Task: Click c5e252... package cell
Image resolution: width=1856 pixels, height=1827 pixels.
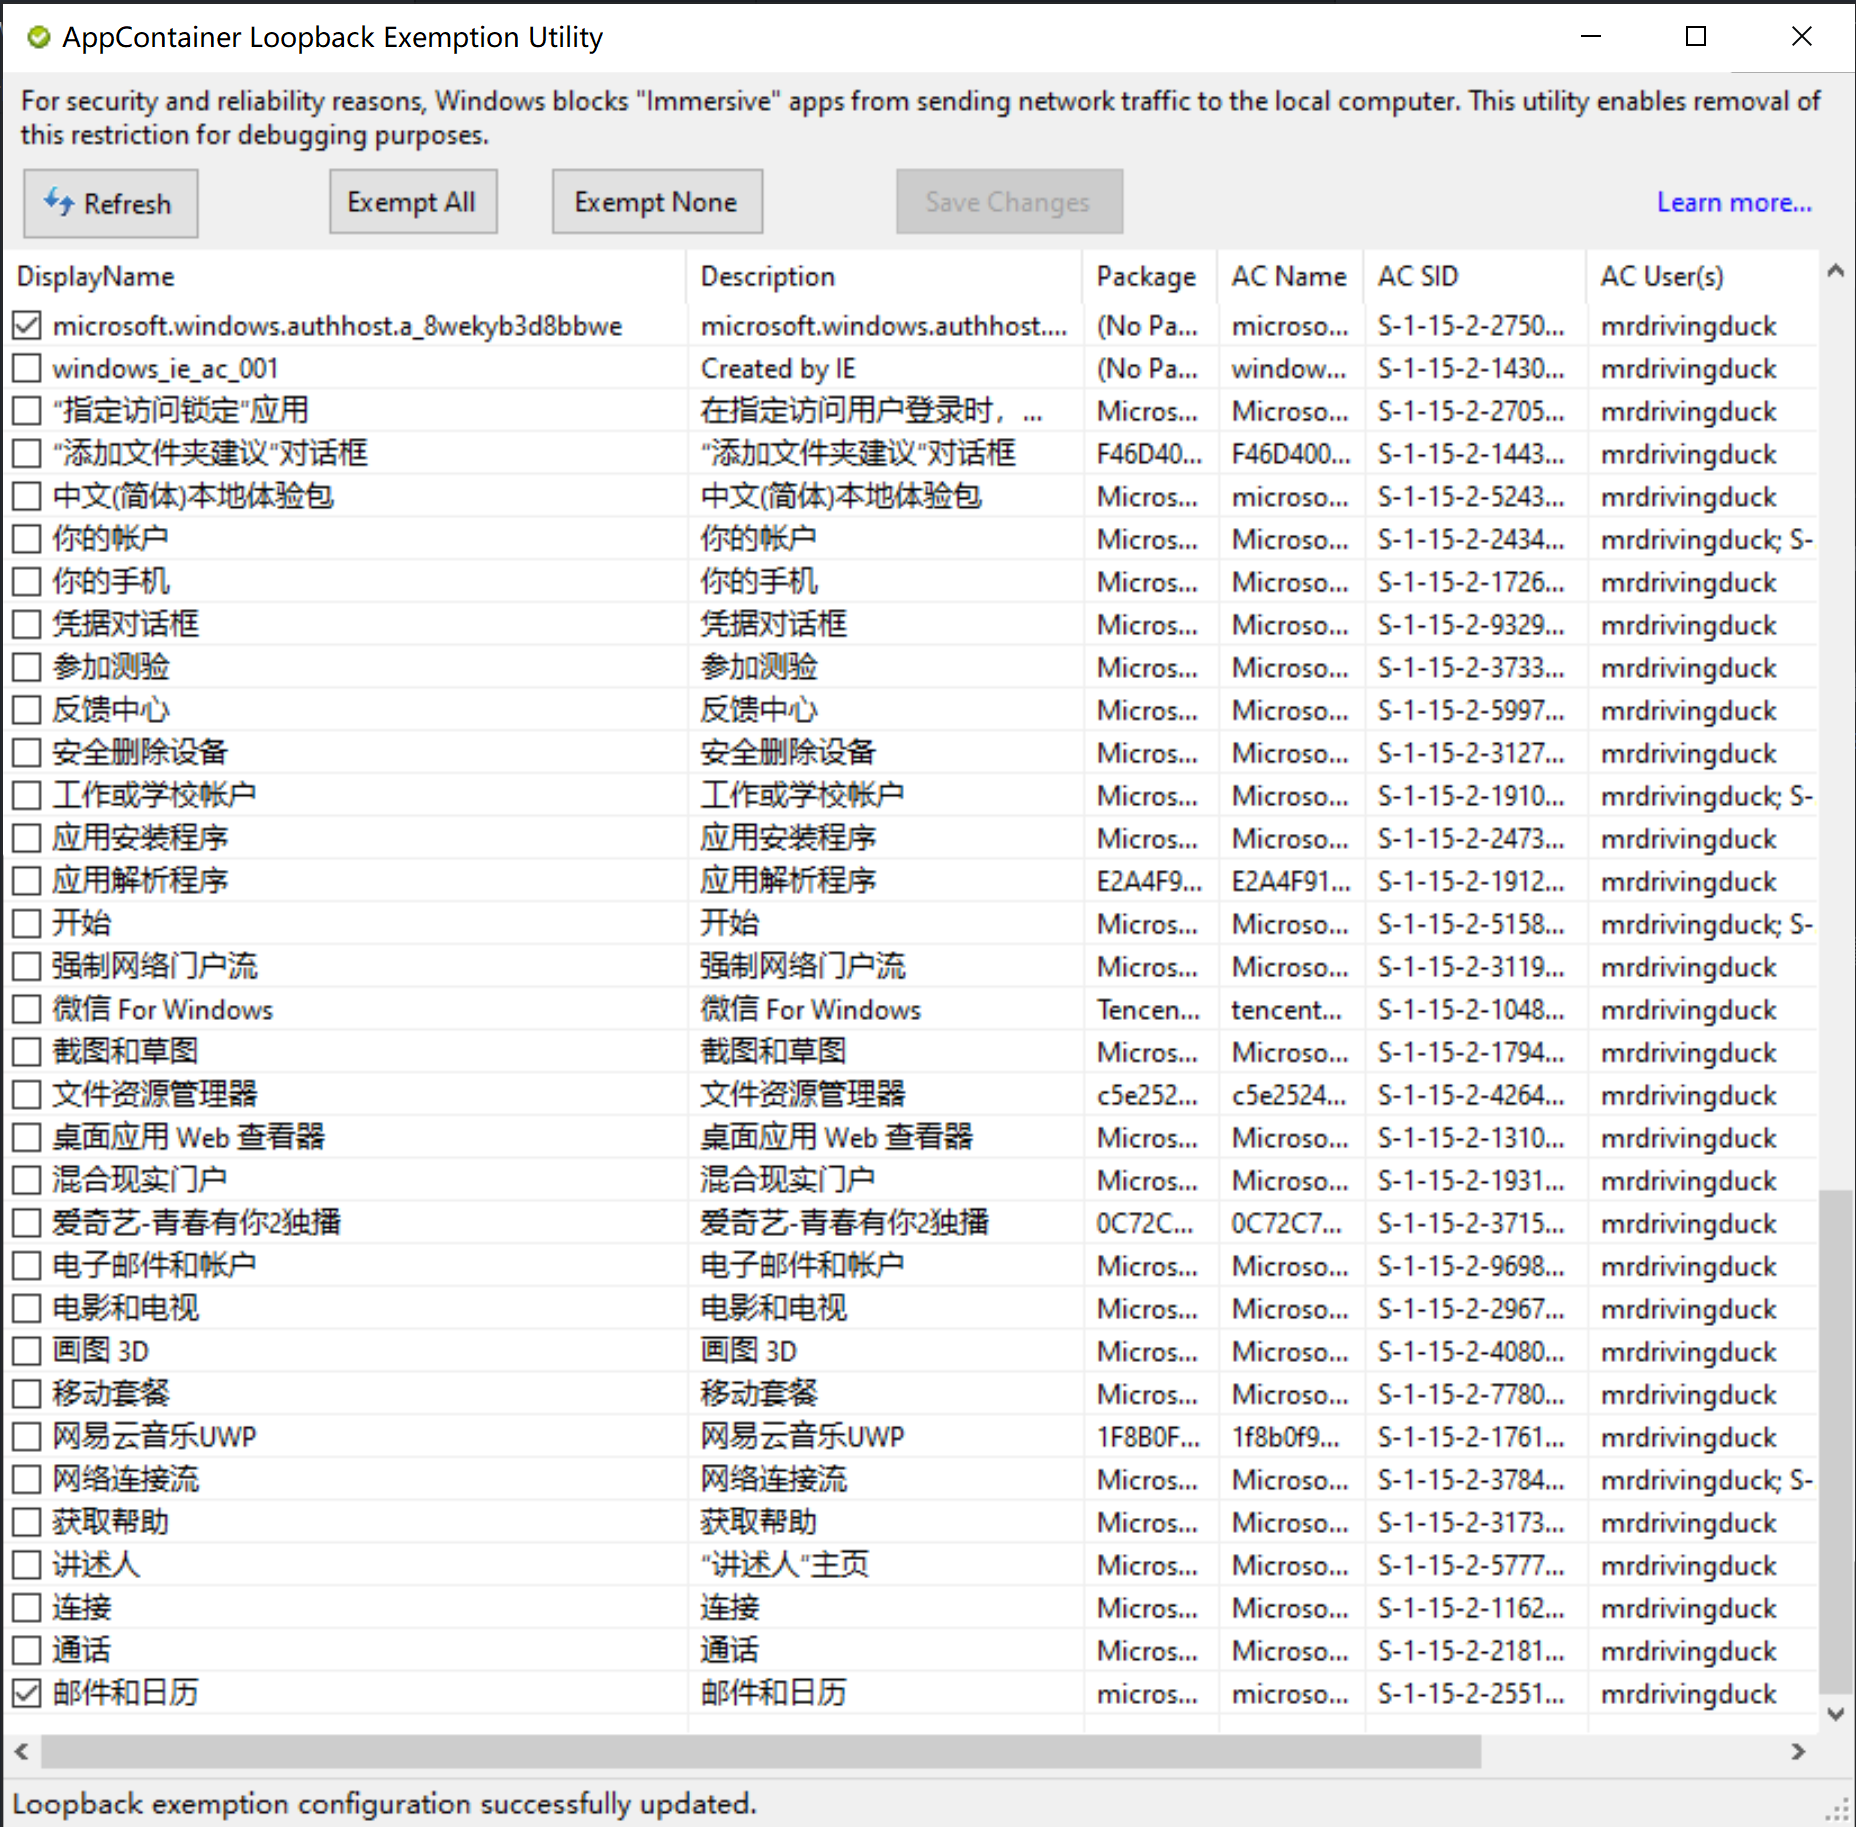Action: click(1147, 1095)
